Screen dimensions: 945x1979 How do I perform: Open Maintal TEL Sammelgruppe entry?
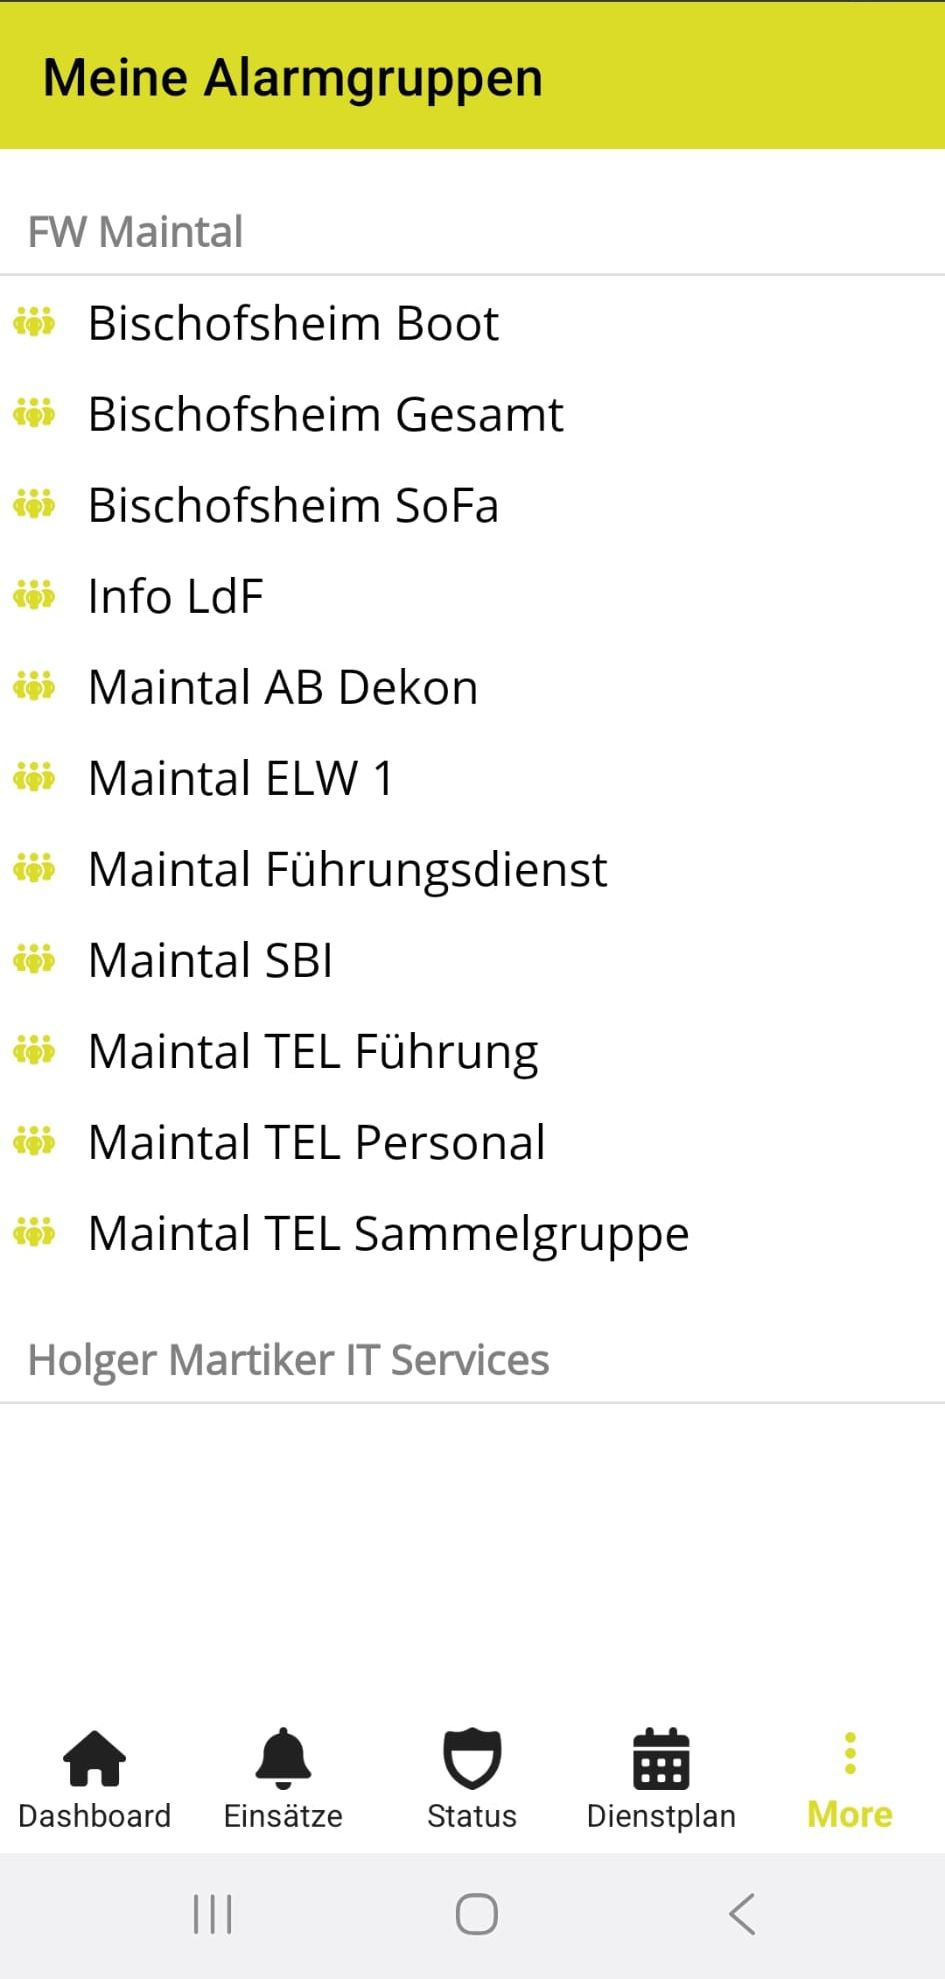[388, 1233]
